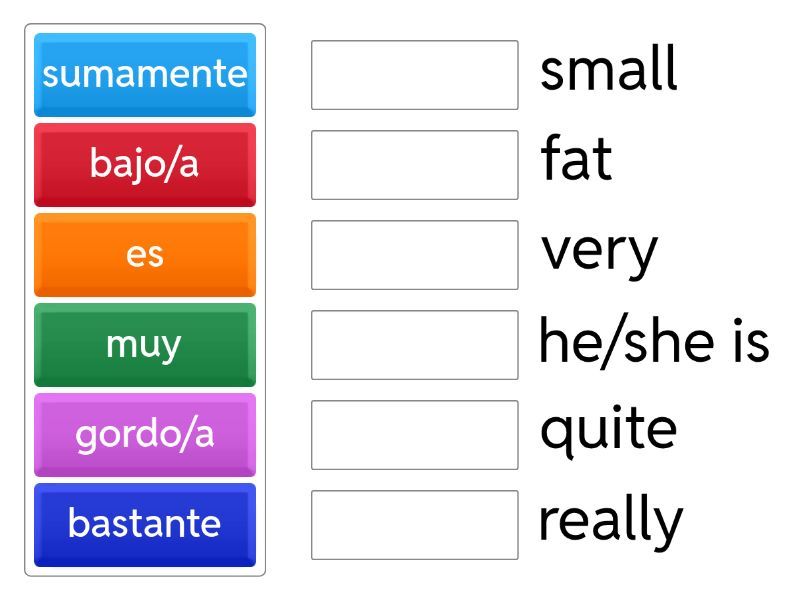
Task: Pick the red 'bajo/a' tile
Action: click(x=145, y=165)
